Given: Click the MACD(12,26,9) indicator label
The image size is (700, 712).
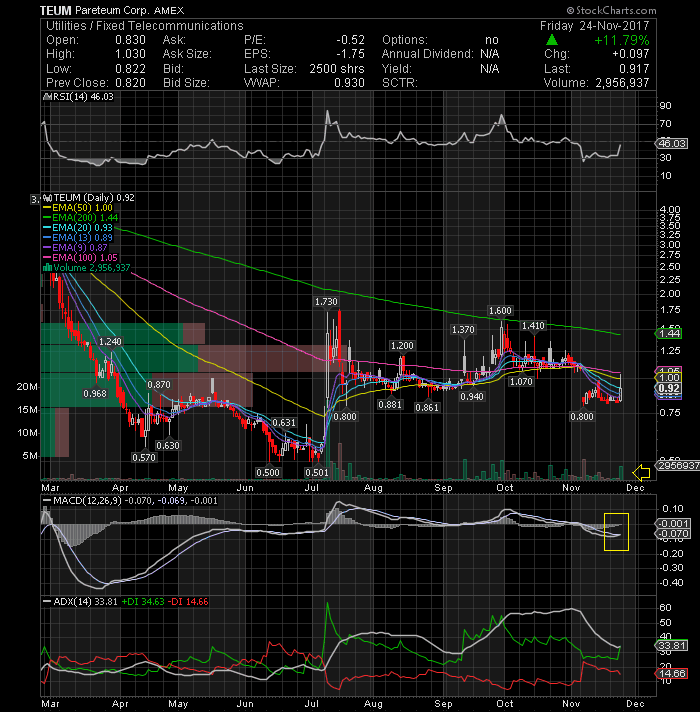Looking at the screenshot, I should 87,501.
